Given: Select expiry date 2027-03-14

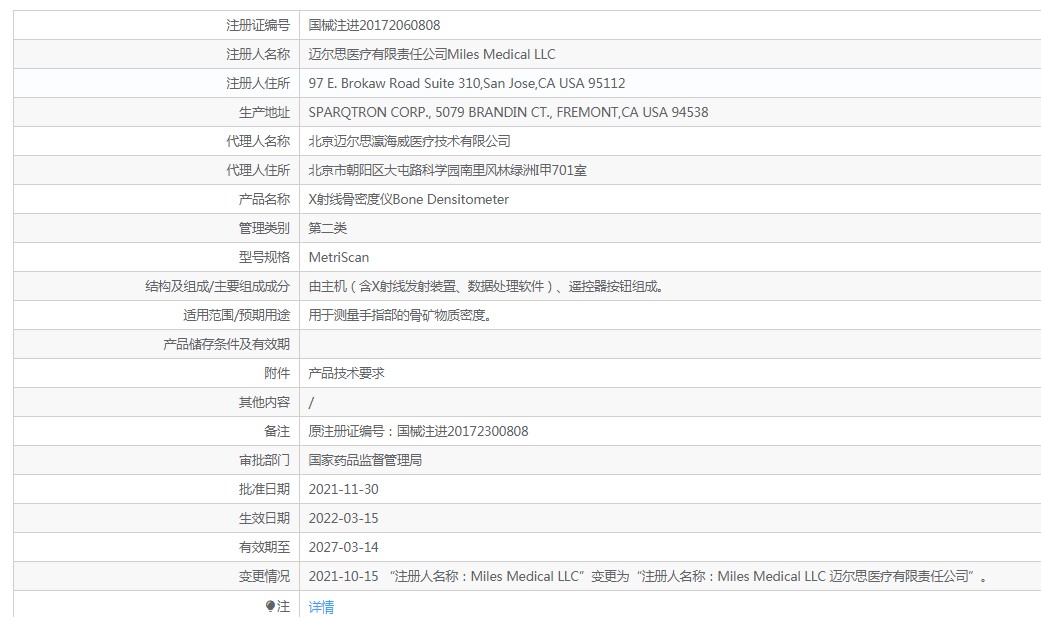Looking at the screenshot, I should pos(343,547).
